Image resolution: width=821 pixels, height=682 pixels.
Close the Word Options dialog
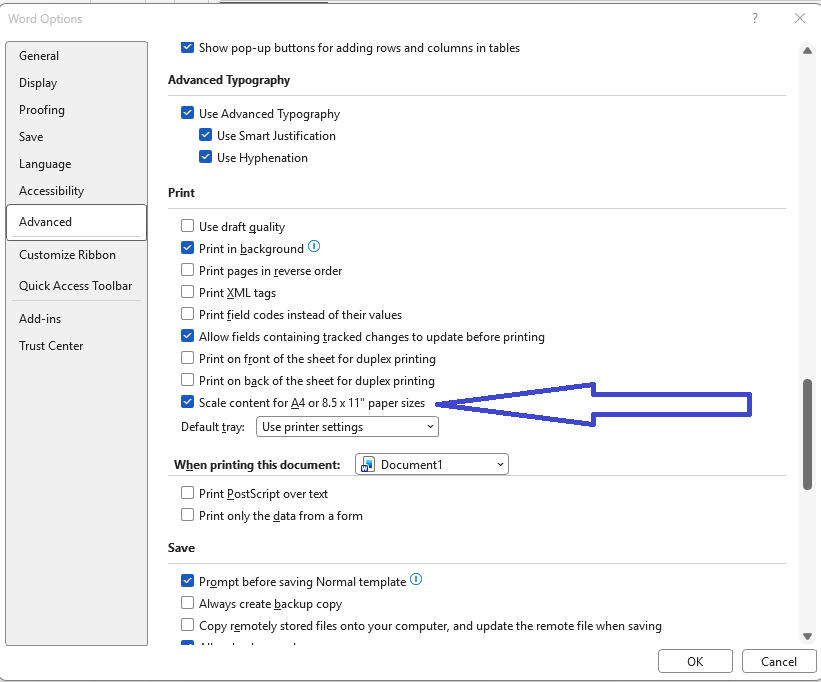coord(800,19)
